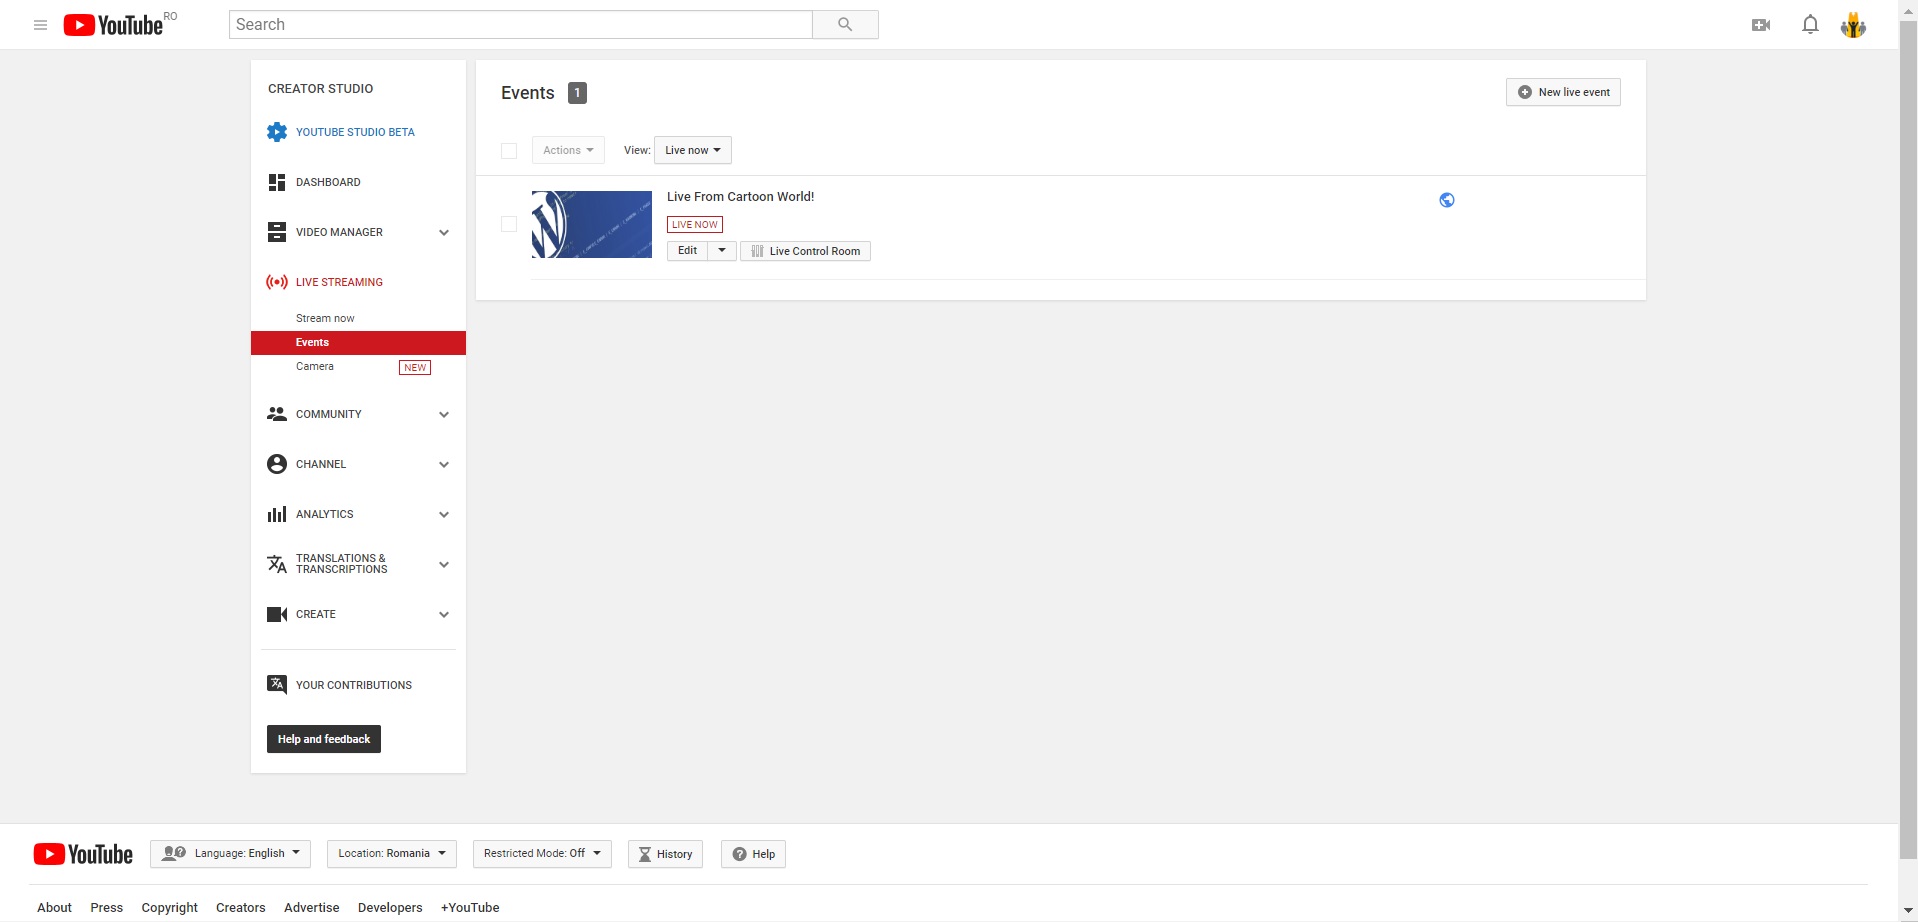Open the Restricted Mode setting
This screenshot has width=1918, height=922.
(x=541, y=854)
